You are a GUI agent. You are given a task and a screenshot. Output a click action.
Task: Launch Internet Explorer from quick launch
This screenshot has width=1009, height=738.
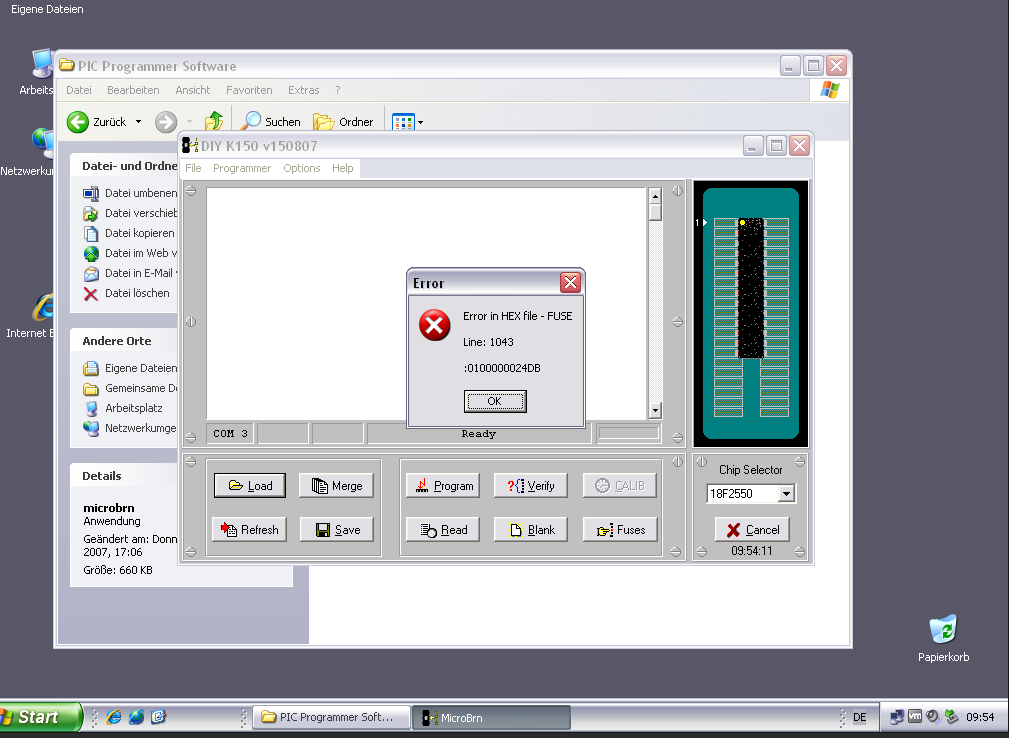(x=114, y=717)
